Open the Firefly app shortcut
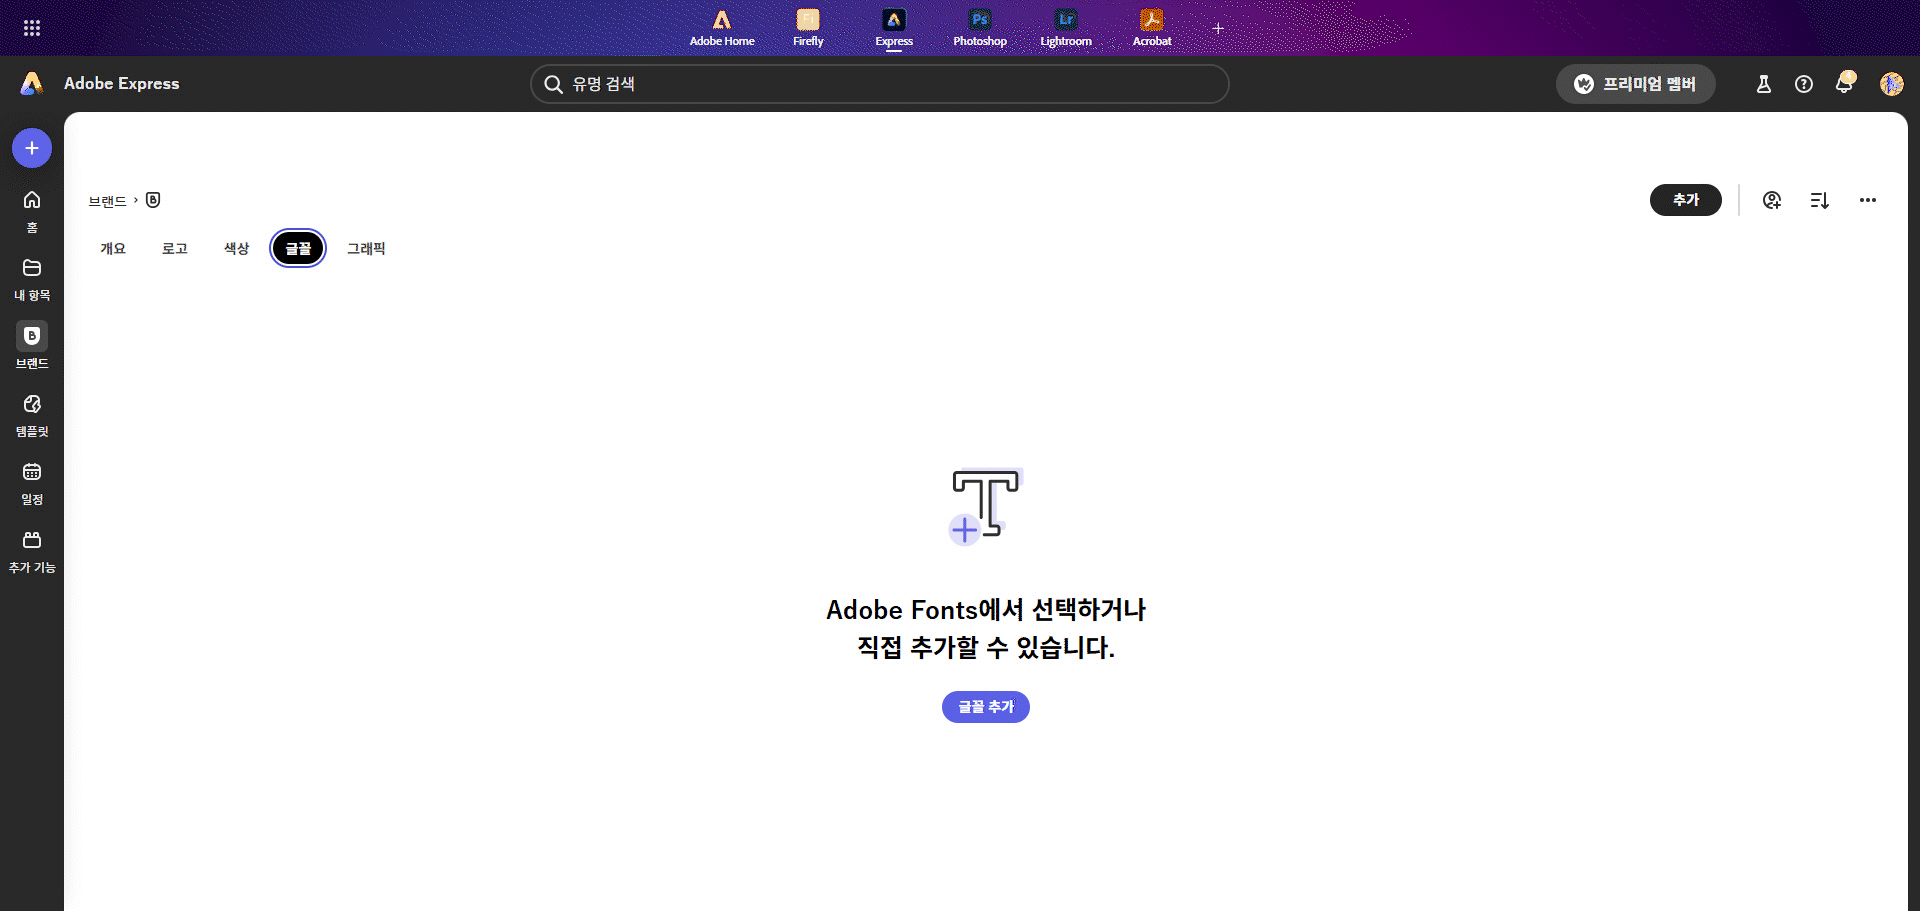Image resolution: width=1920 pixels, height=911 pixels. pyautogui.click(x=808, y=28)
